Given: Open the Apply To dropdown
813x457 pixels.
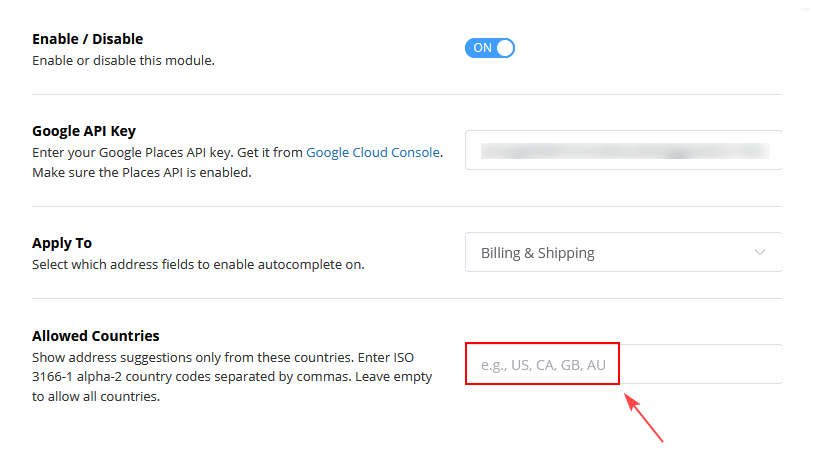Looking at the screenshot, I should pyautogui.click(x=623, y=253).
